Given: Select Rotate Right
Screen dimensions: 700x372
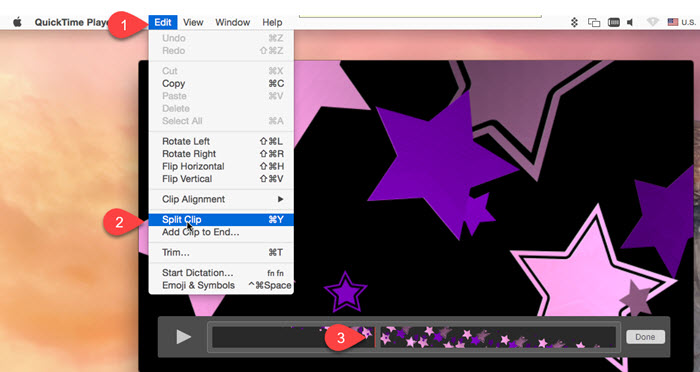Looking at the screenshot, I should pos(221,154).
